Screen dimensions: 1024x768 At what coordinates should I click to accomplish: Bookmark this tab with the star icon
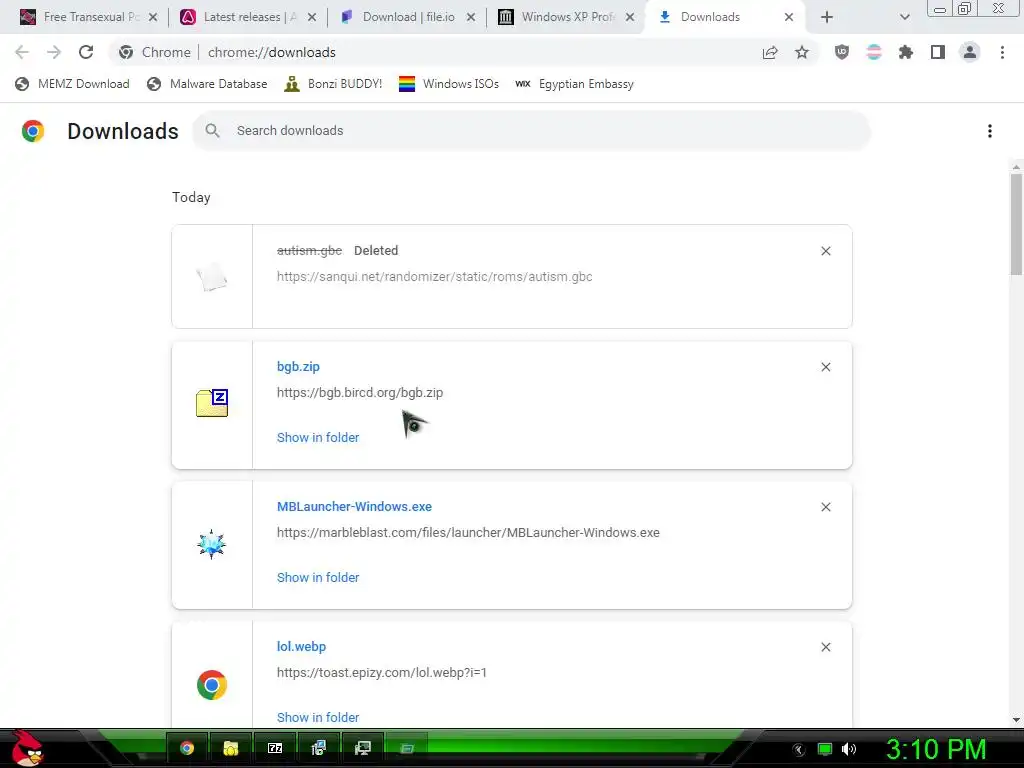pyautogui.click(x=802, y=52)
